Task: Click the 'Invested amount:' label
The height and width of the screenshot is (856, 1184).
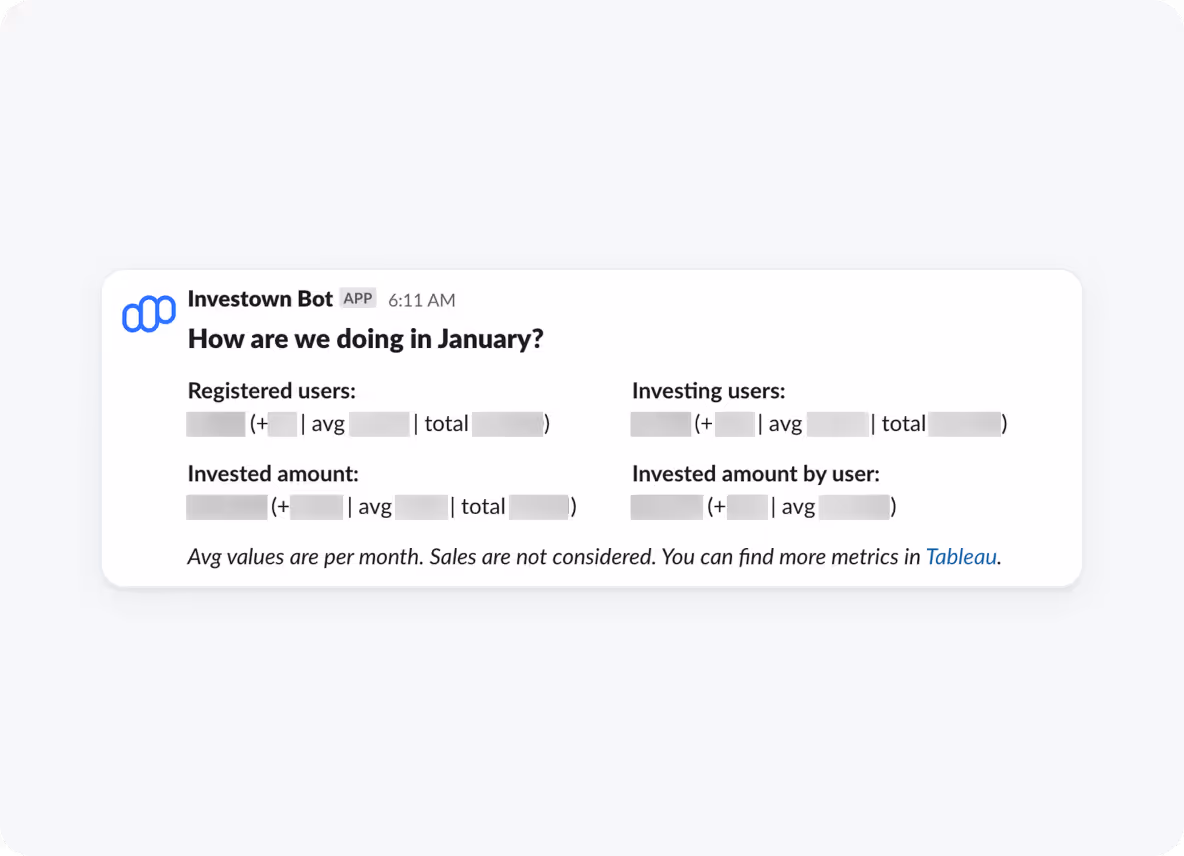Action: tap(272, 474)
